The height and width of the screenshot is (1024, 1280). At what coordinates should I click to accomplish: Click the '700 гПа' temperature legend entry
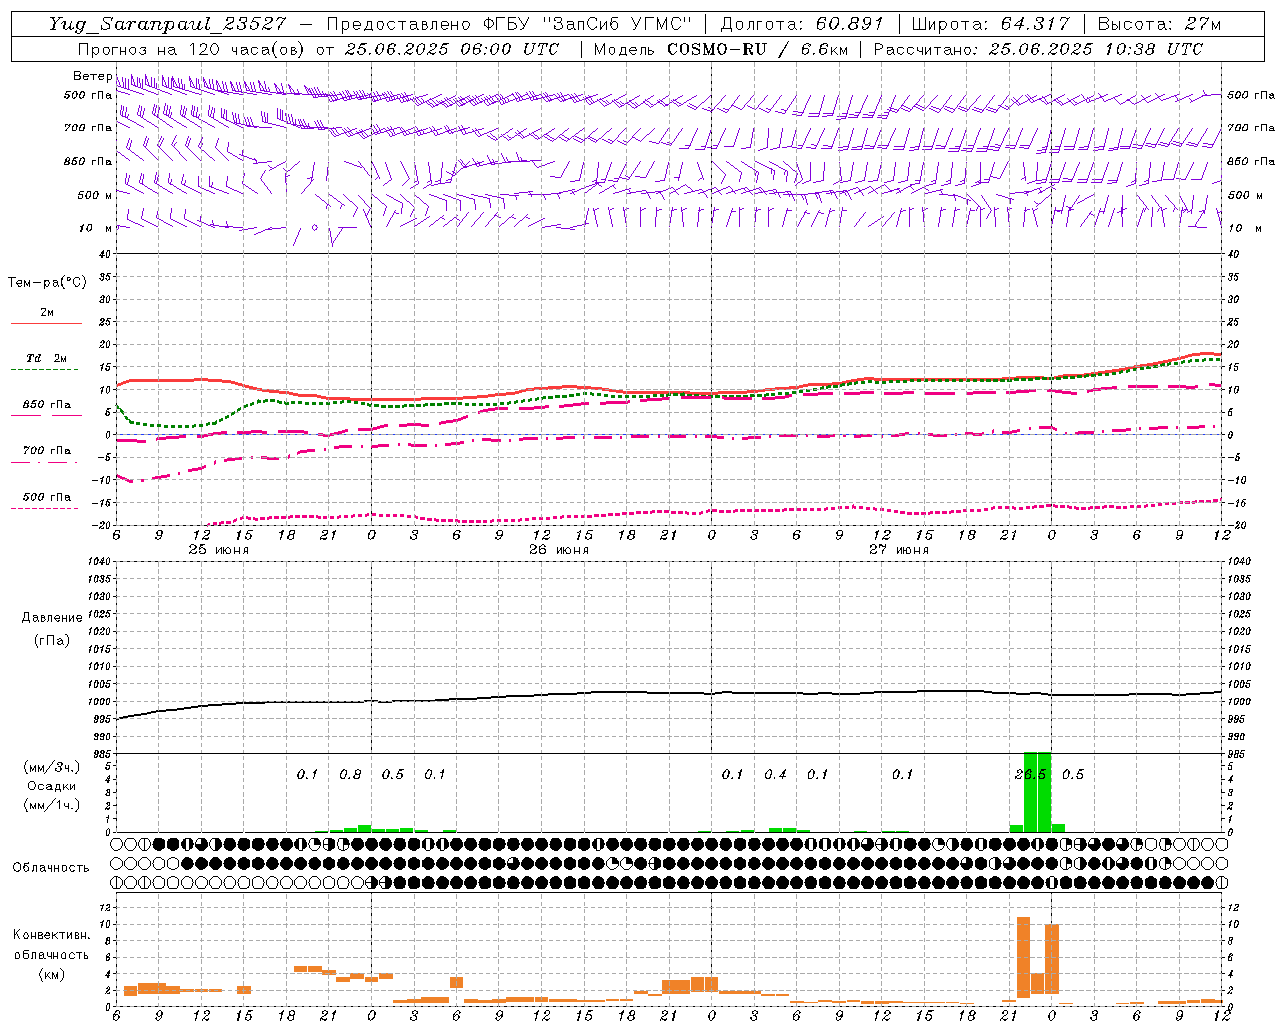click(47, 451)
